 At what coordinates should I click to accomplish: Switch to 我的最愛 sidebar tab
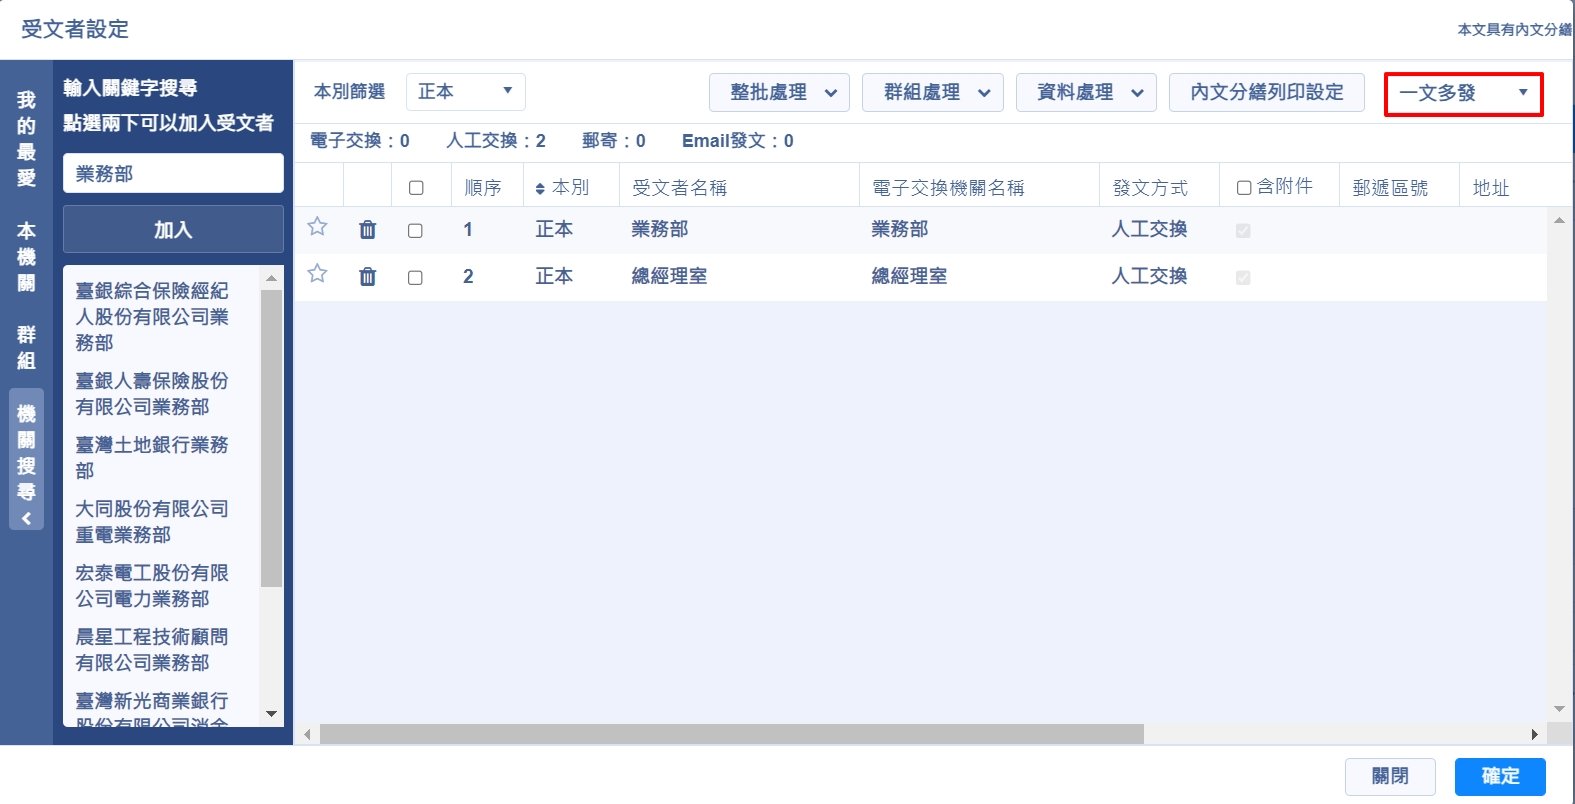pos(26,139)
